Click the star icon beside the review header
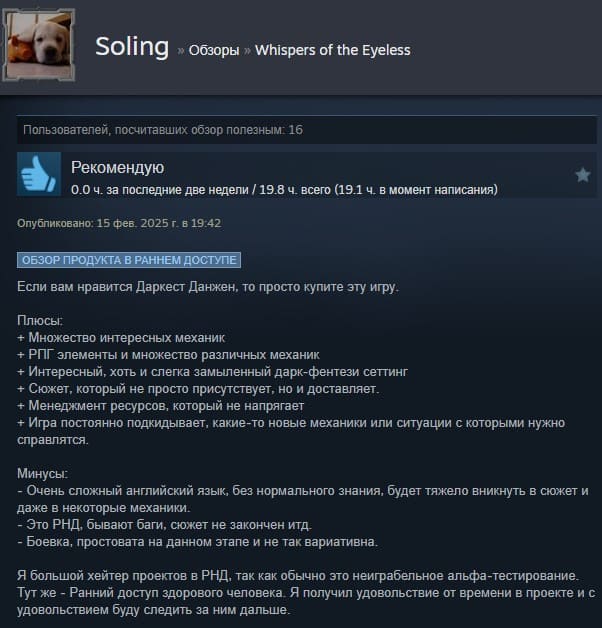602x628 pixels. [x=582, y=175]
